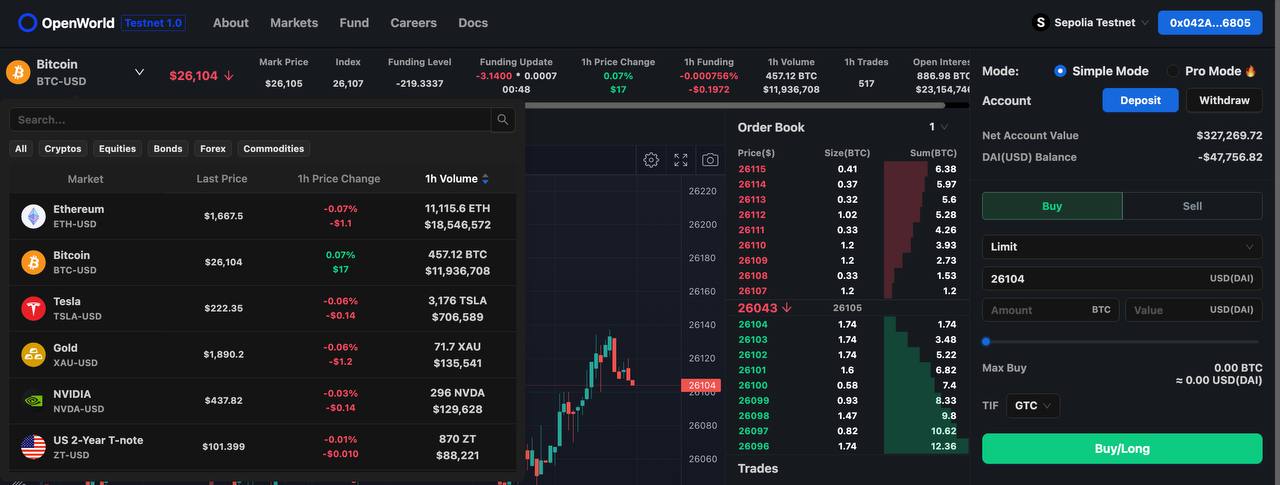Viewport: 1280px width, 485px height.
Task: Click the Bitcoin logo in market list
Action: [34, 262]
